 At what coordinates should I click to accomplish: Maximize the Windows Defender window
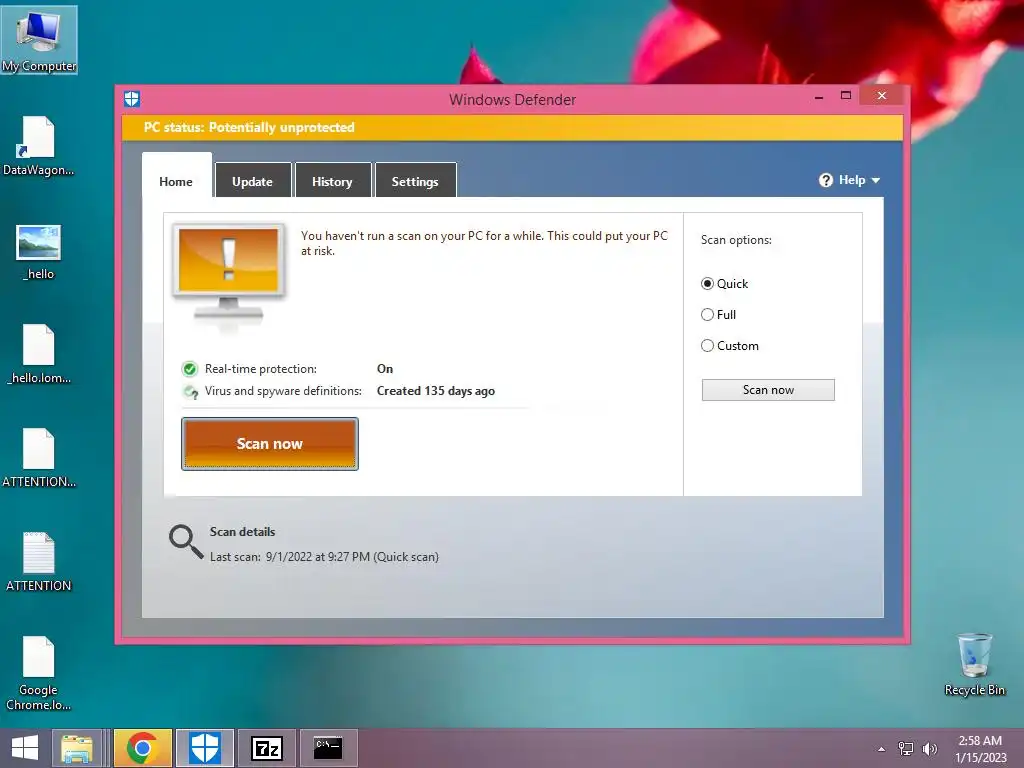click(846, 96)
